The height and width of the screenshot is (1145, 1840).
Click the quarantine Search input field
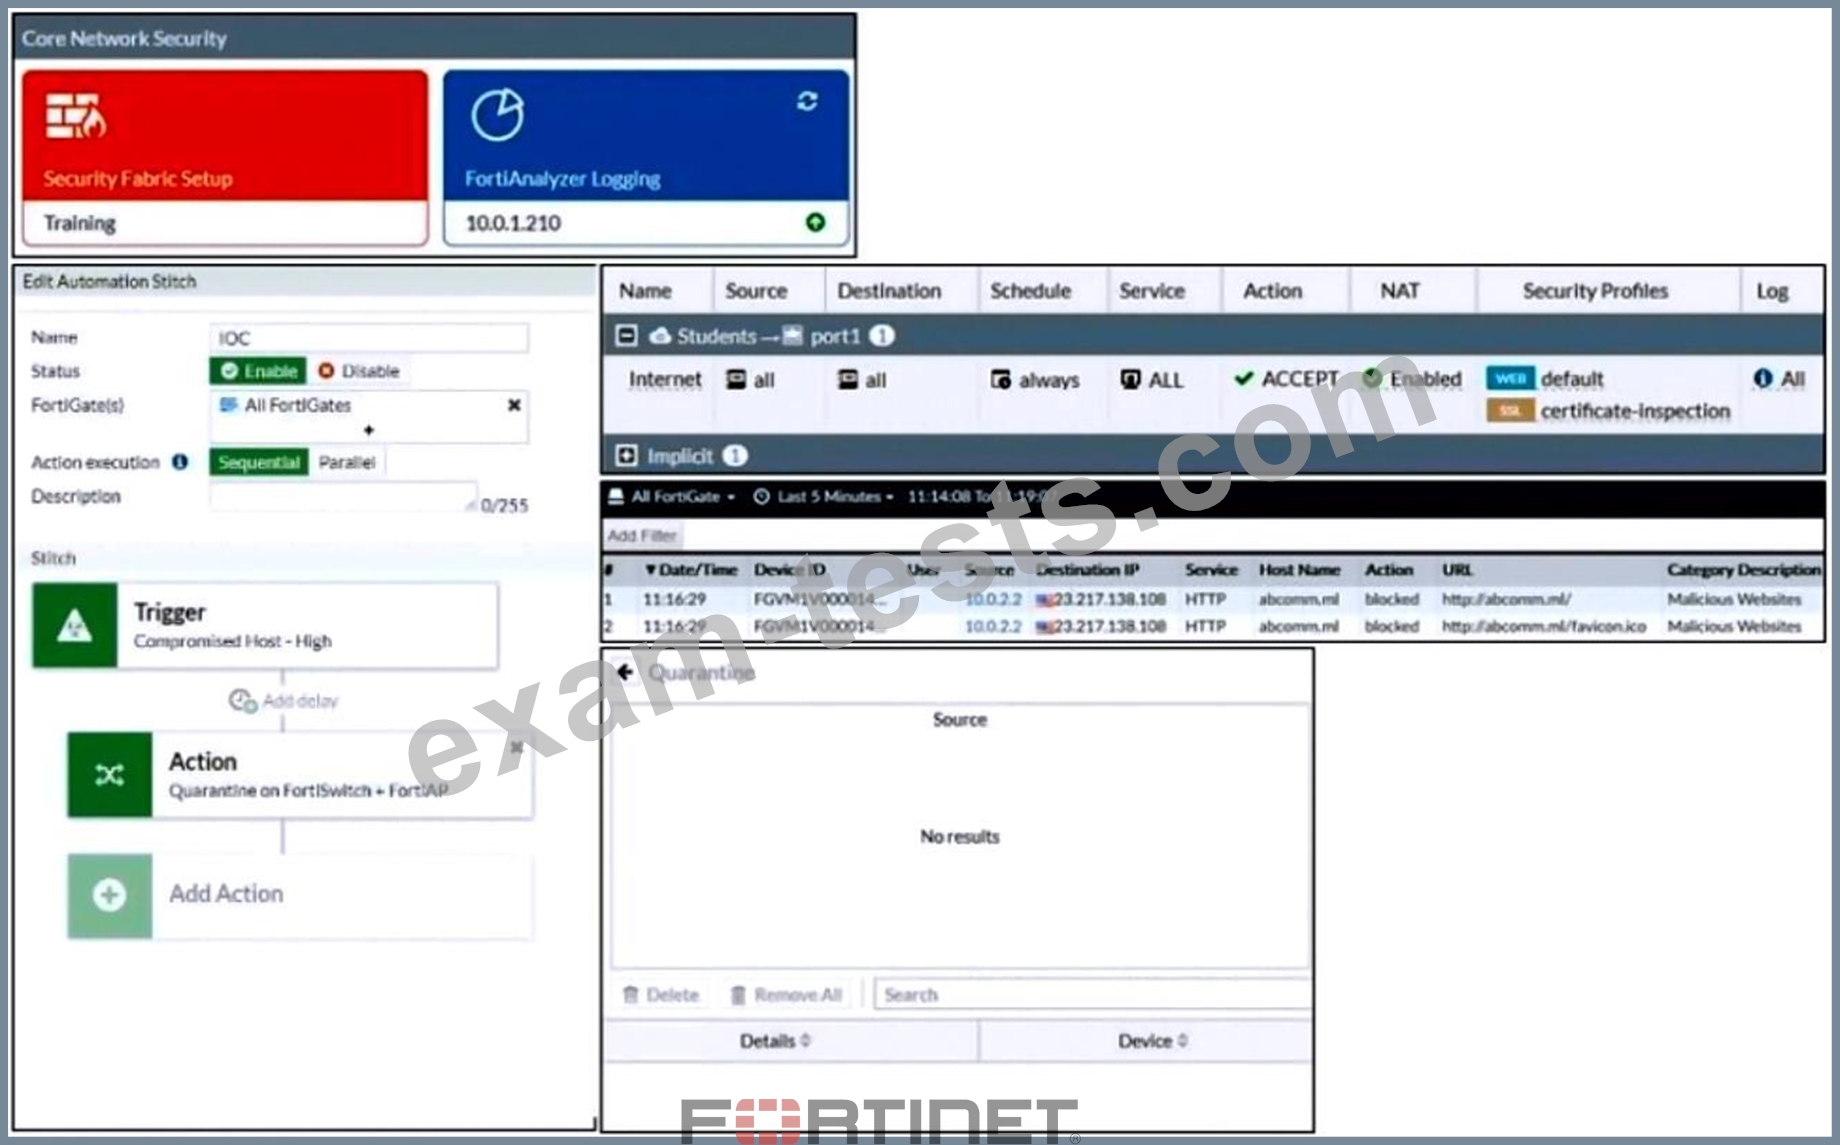click(x=1090, y=995)
